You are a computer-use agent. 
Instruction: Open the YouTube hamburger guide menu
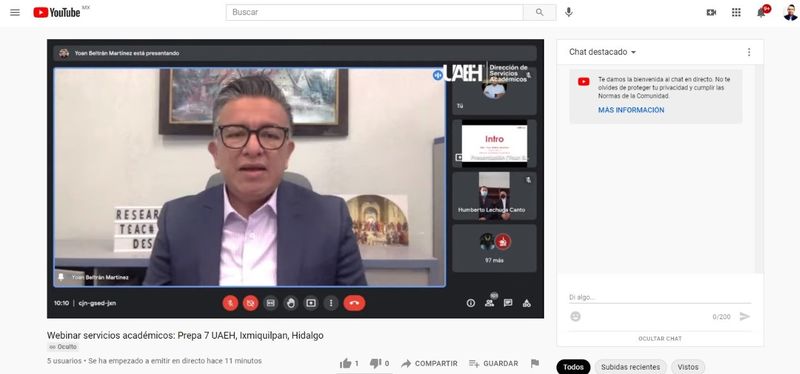(15, 12)
